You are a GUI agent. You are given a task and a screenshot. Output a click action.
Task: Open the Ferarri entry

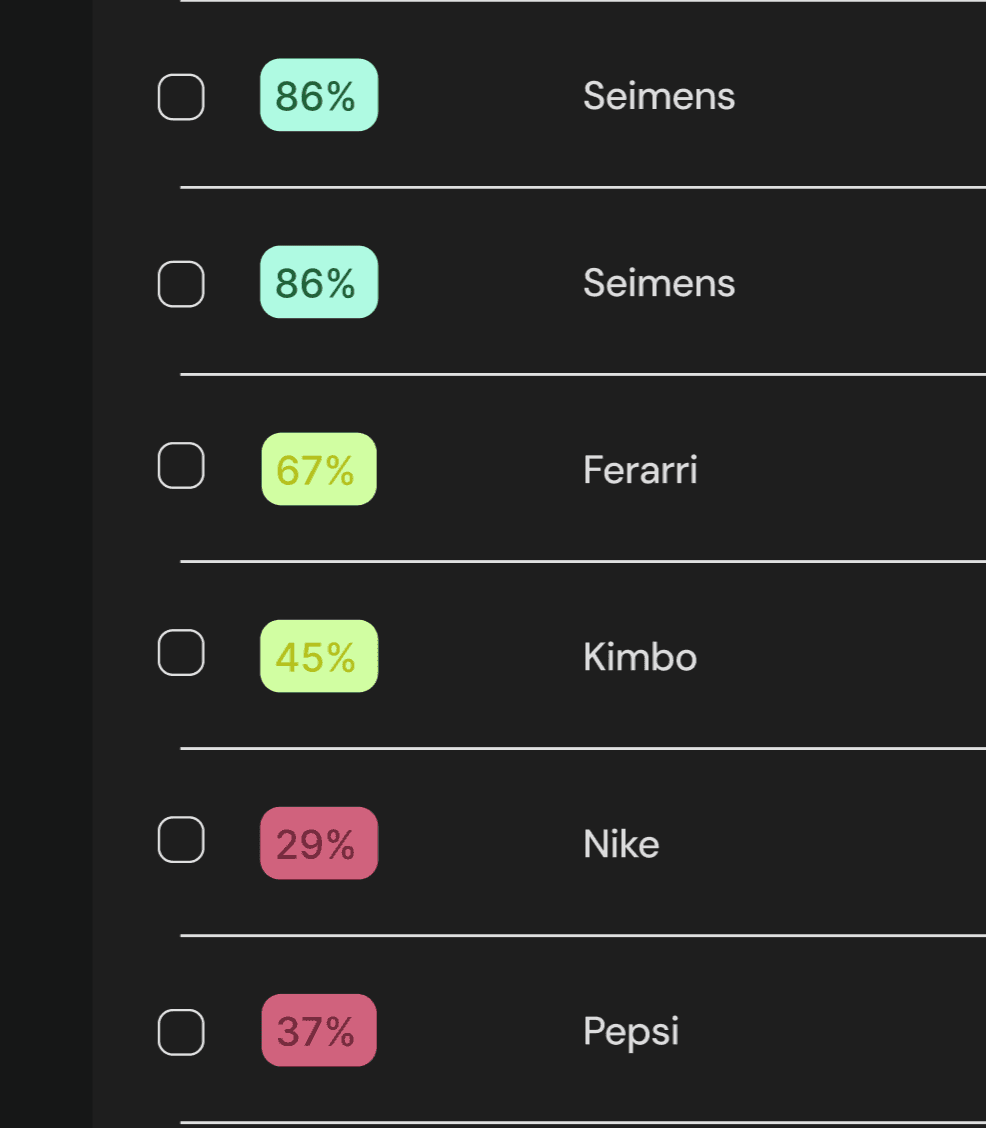[x=640, y=469]
